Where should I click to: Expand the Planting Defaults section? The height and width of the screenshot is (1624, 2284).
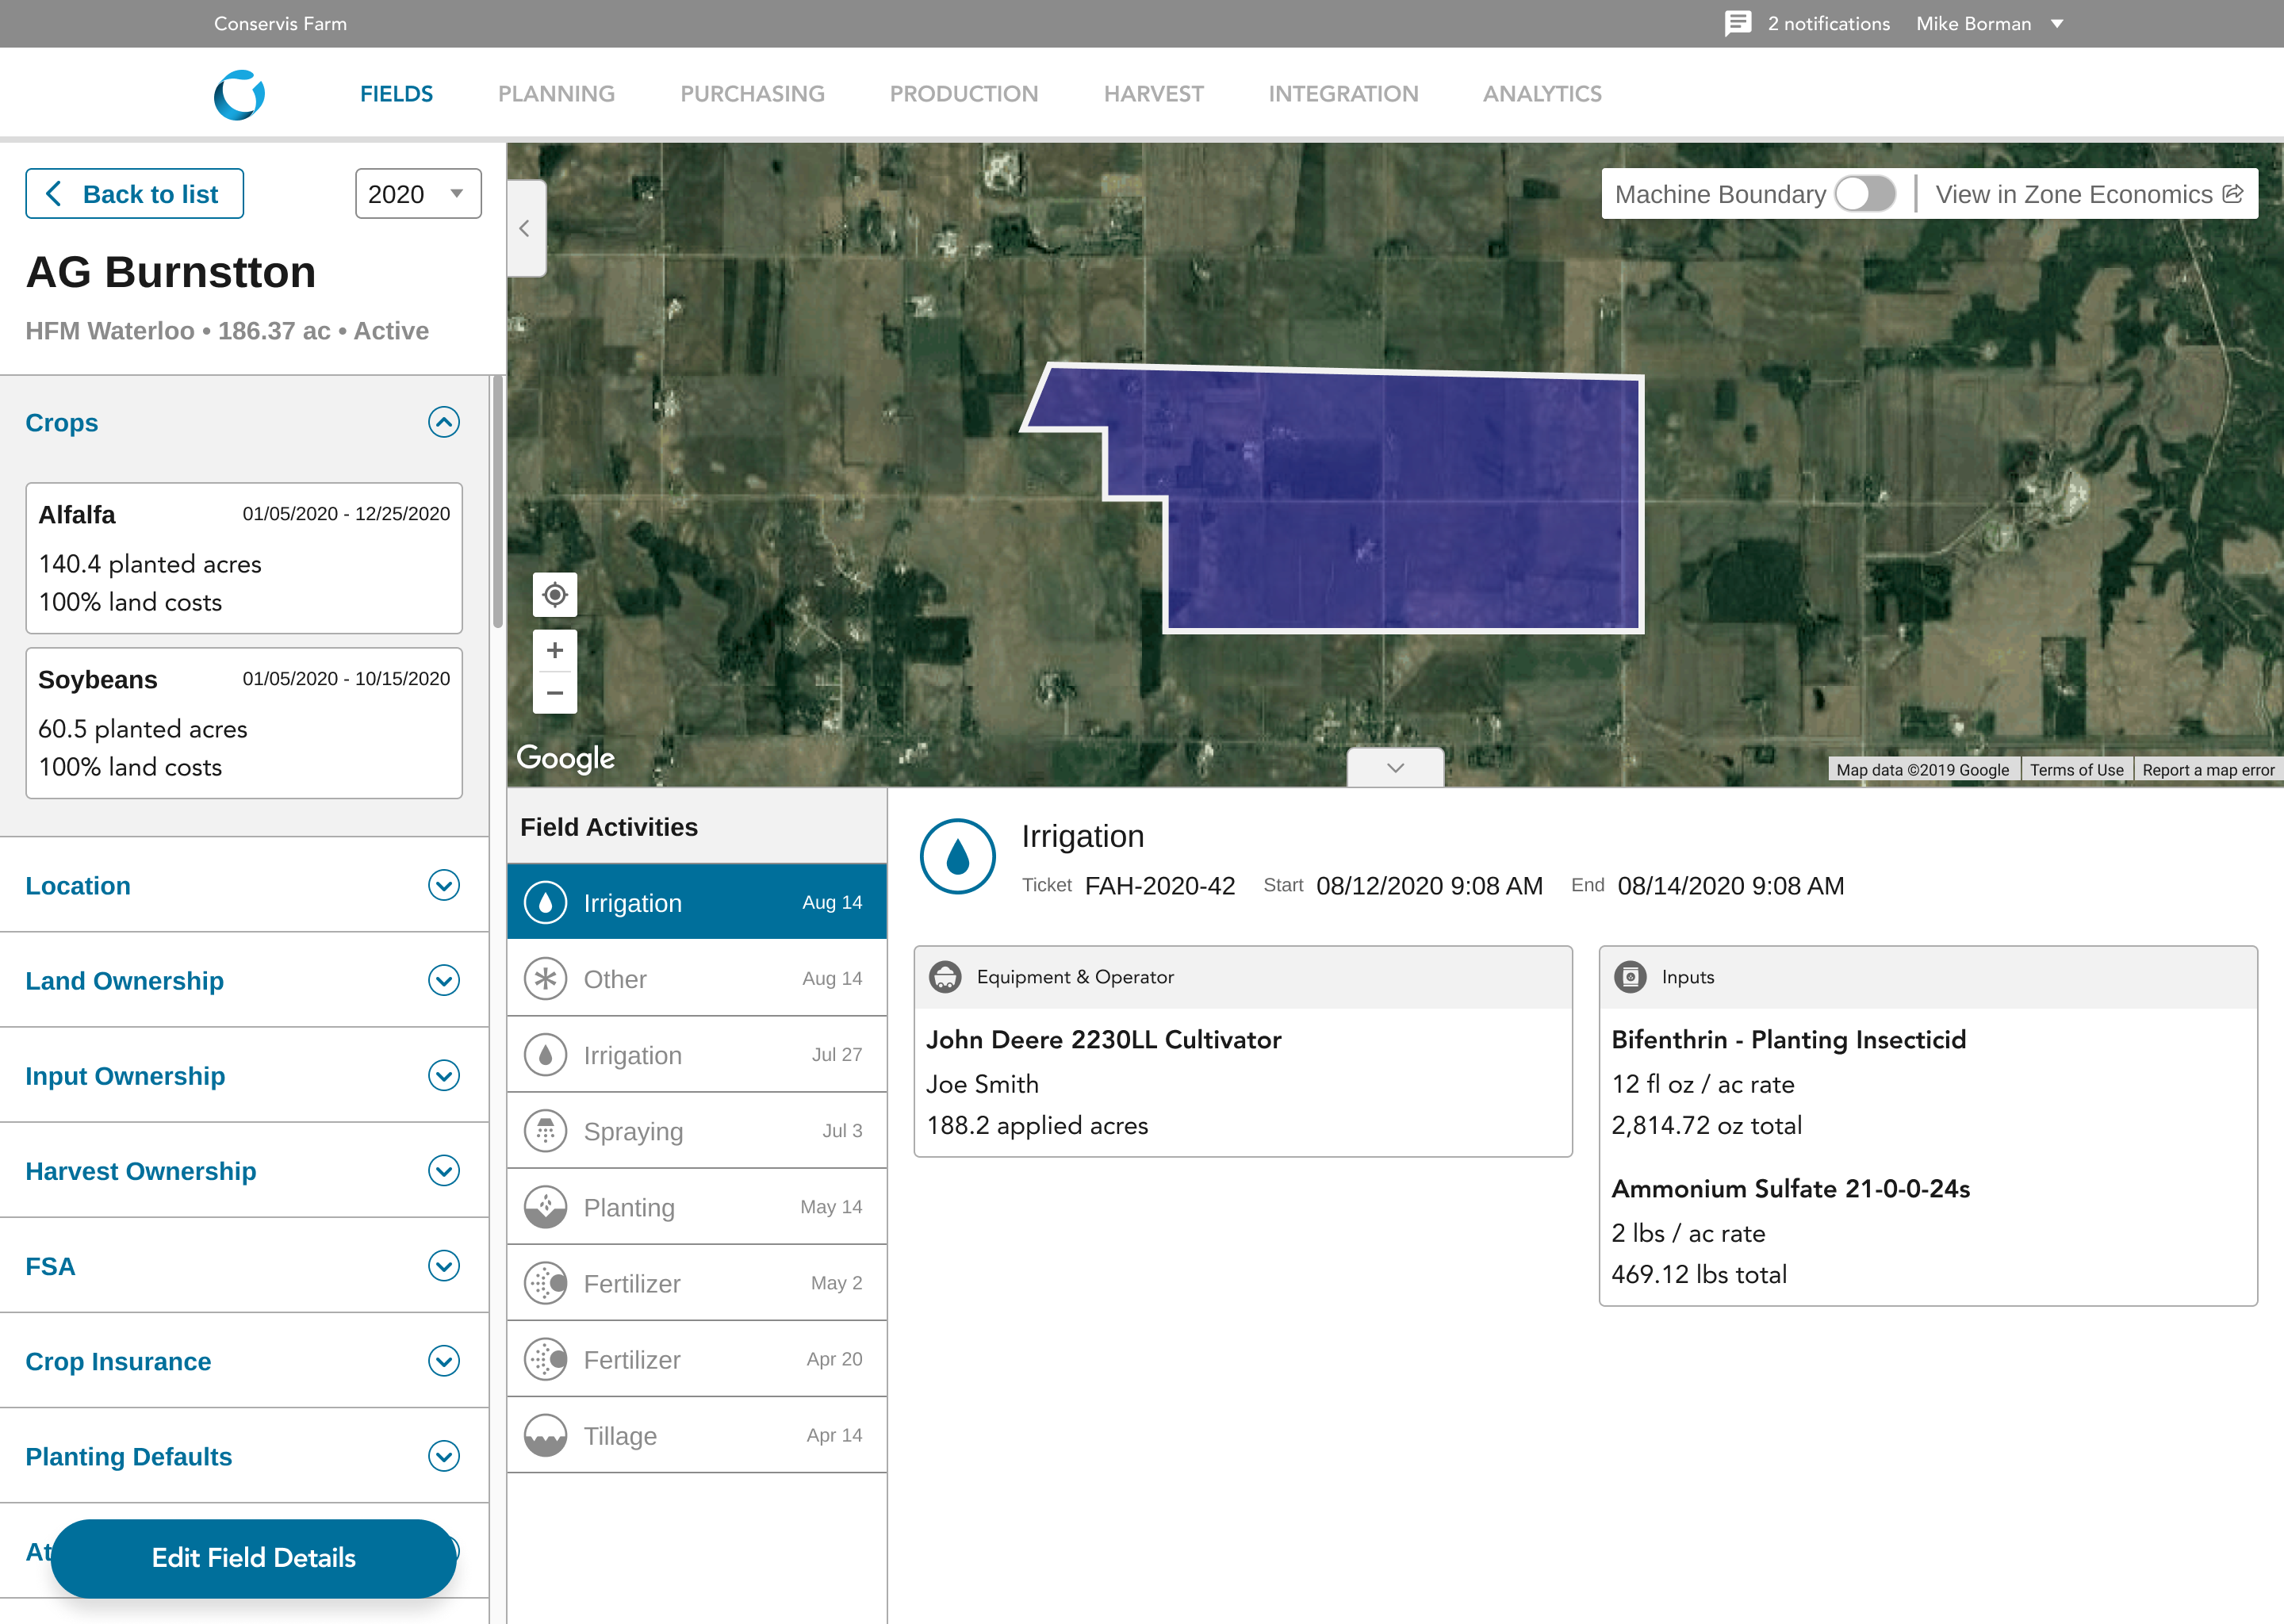point(444,1455)
